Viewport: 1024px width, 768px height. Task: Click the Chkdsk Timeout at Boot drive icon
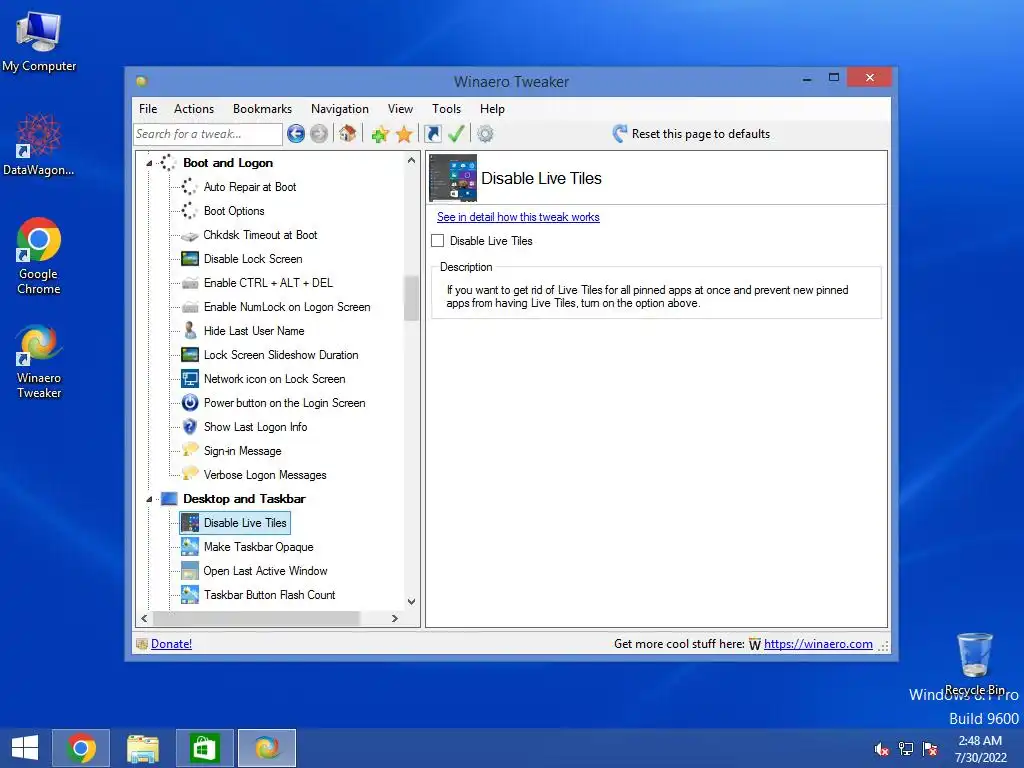tap(189, 235)
